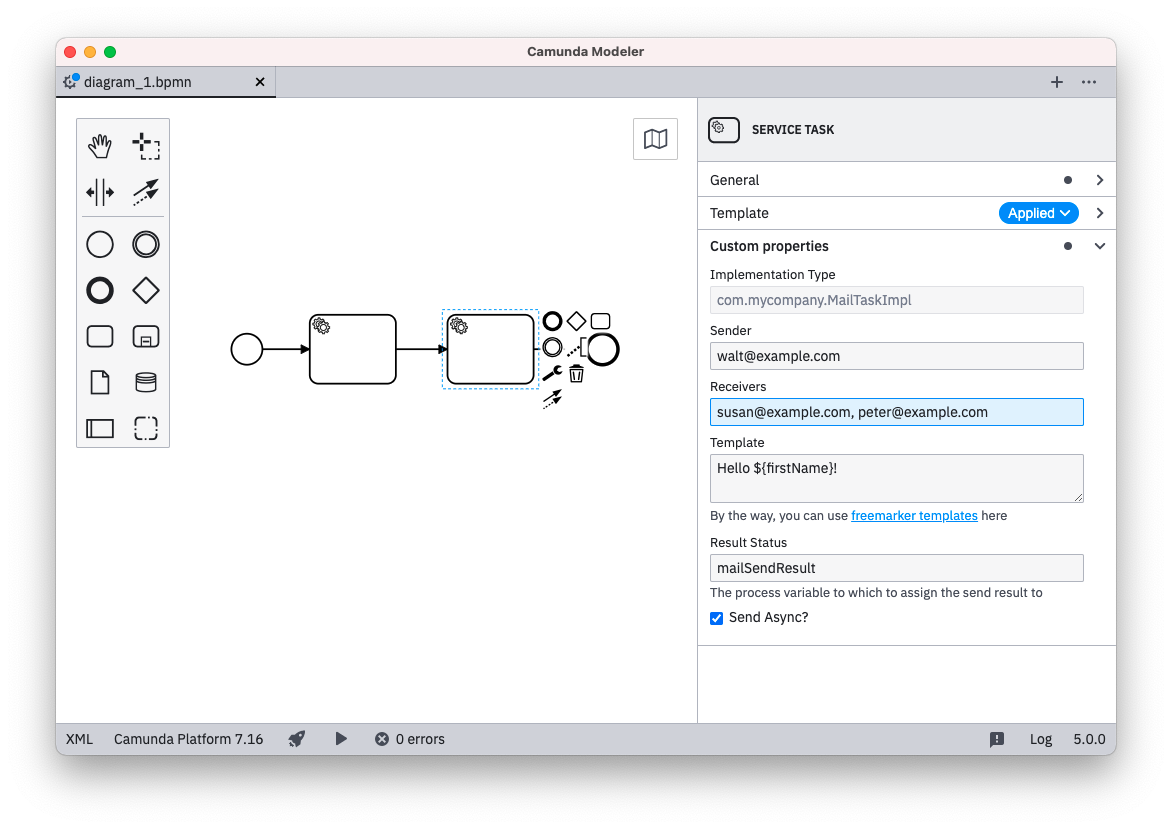Open the freemarker templates link
Image resolution: width=1172 pixels, height=829 pixels.
(x=914, y=515)
